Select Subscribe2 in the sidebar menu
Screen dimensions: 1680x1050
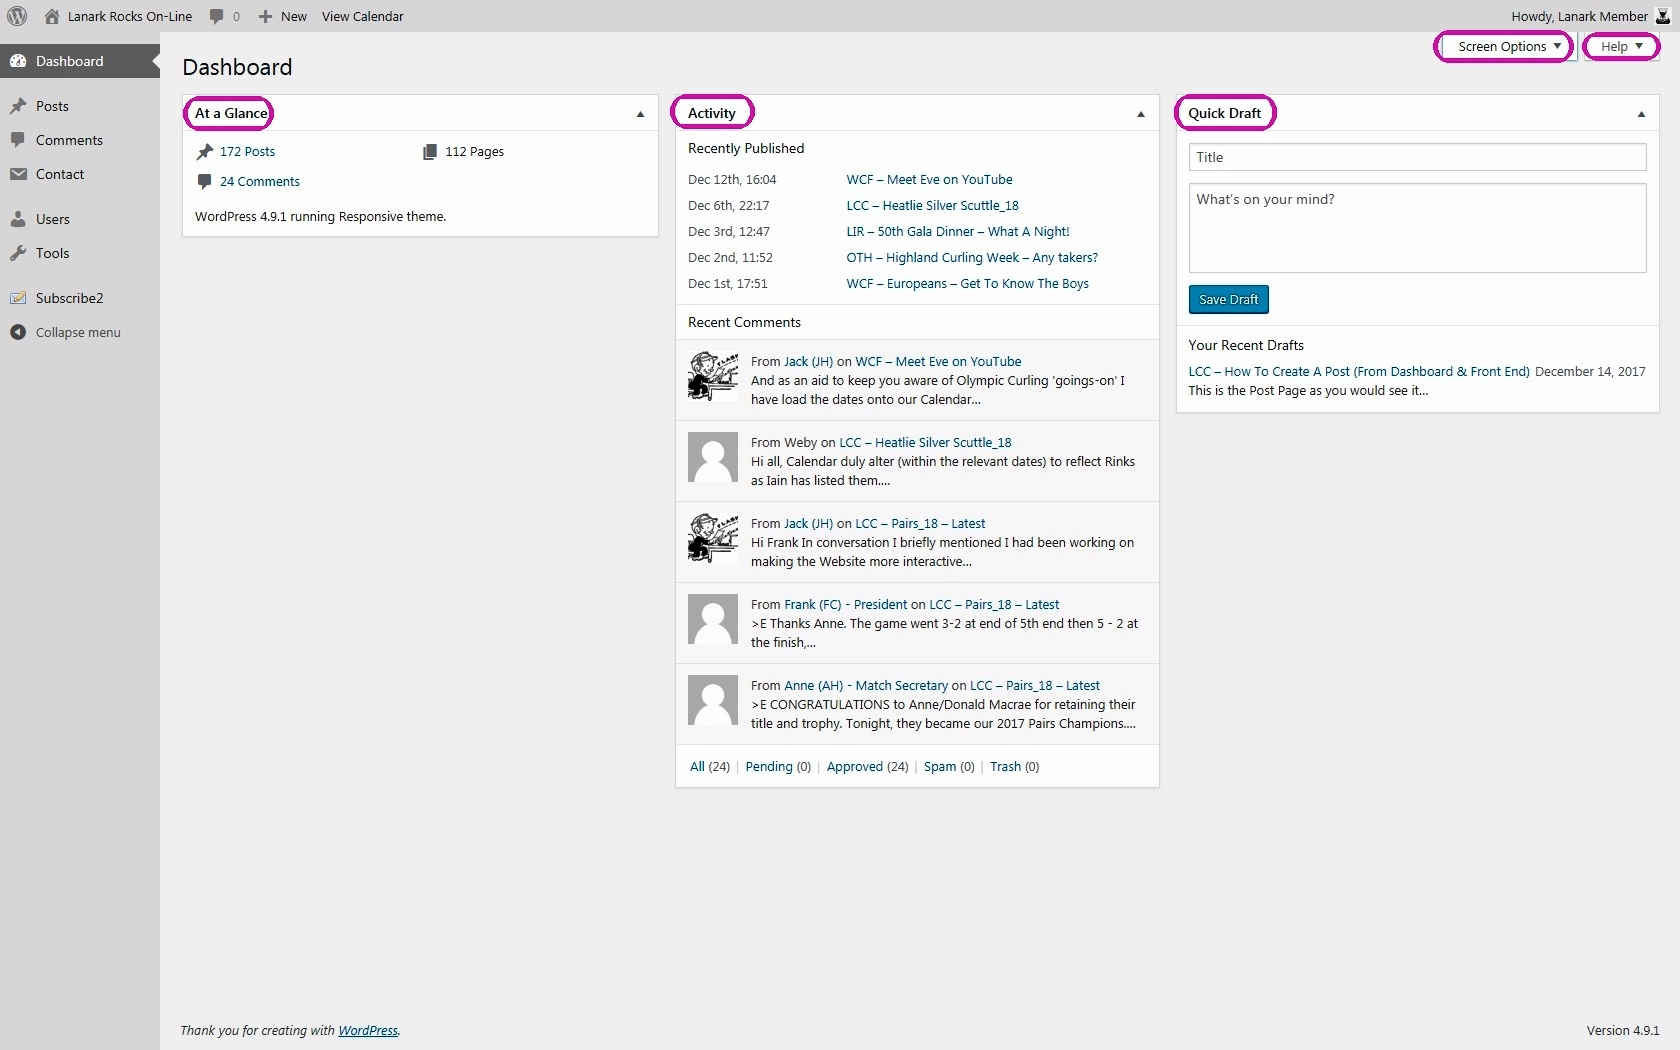pyautogui.click(x=69, y=298)
